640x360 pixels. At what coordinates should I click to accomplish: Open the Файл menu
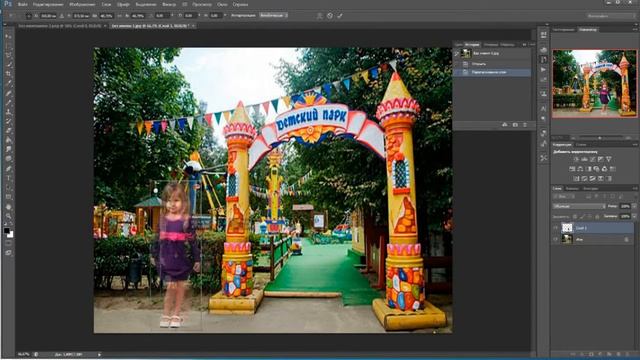point(23,4)
